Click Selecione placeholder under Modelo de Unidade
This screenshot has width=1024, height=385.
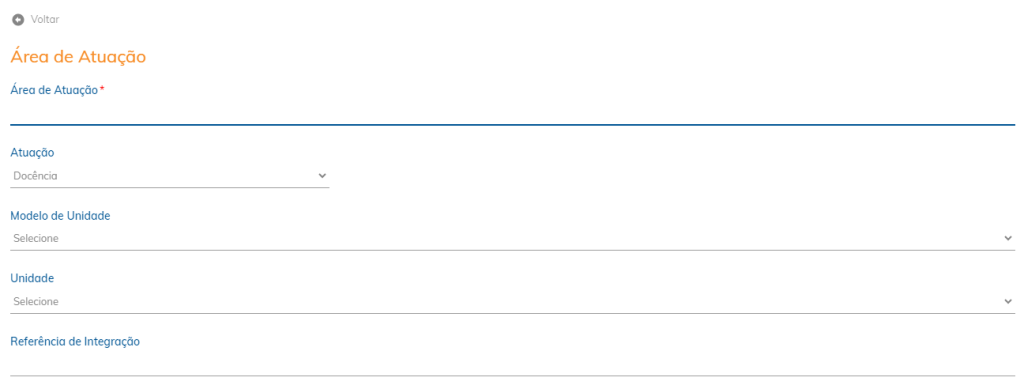[36, 238]
